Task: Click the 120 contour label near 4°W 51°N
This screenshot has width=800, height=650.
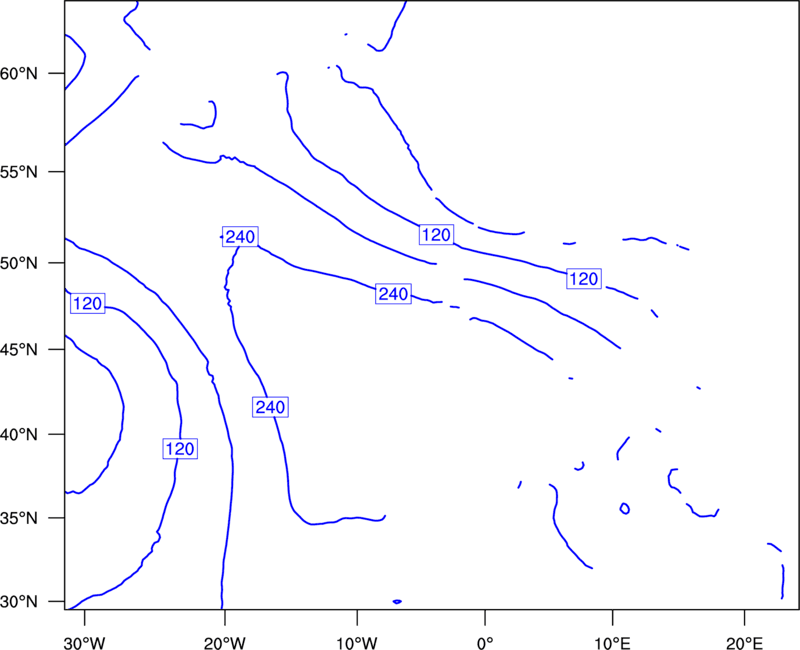Action: [437, 234]
